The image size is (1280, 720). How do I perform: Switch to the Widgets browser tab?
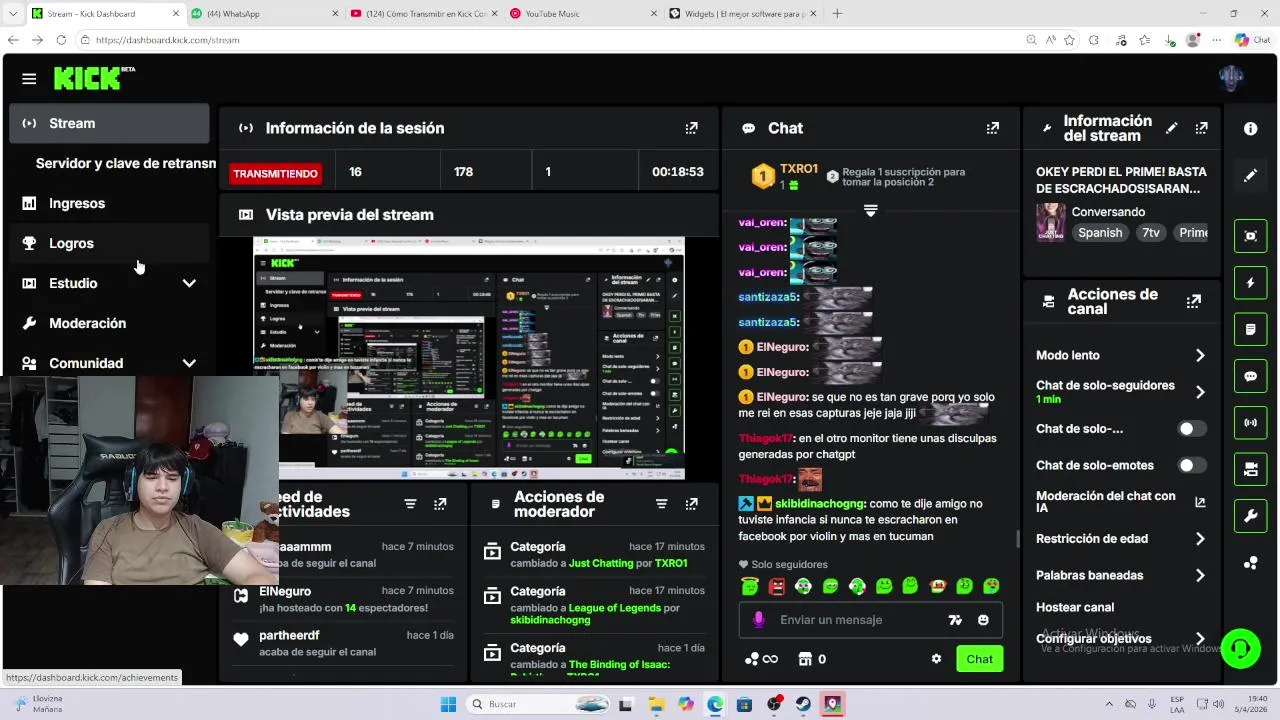pyautogui.click(x=743, y=13)
